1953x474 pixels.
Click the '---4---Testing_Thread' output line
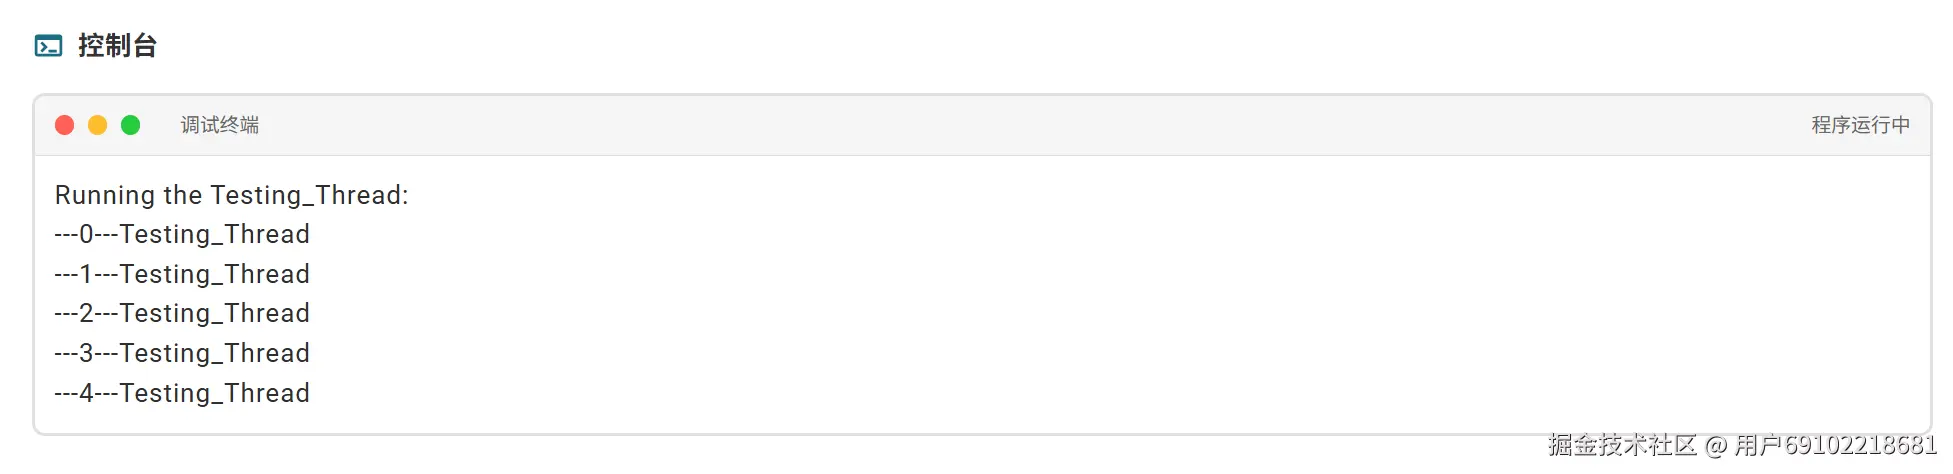[x=182, y=393]
